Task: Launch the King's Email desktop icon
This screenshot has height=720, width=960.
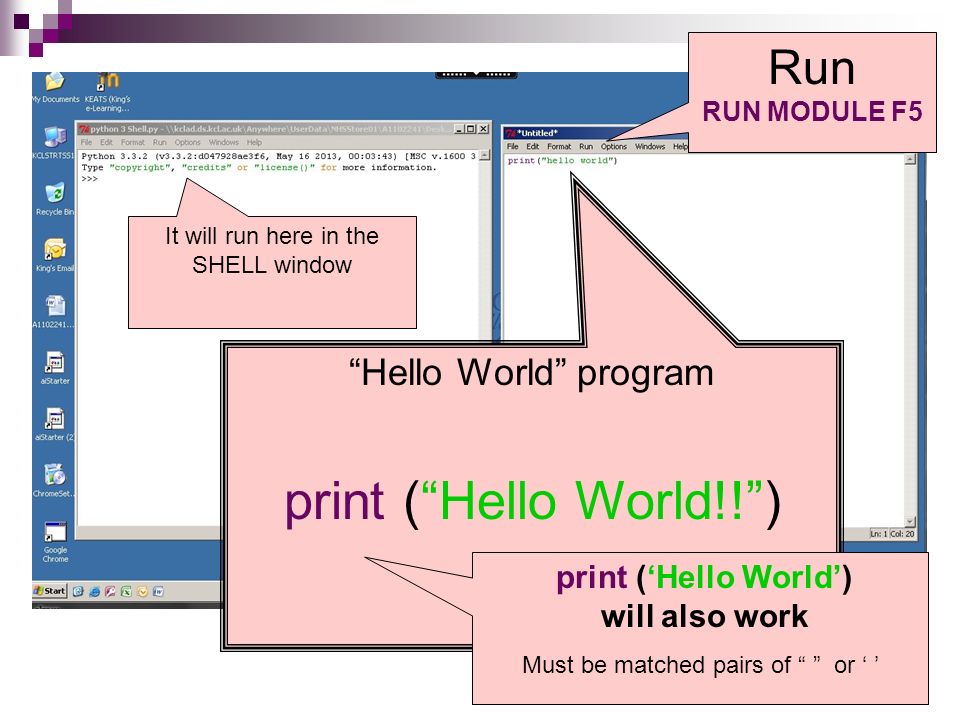Action: [54, 255]
